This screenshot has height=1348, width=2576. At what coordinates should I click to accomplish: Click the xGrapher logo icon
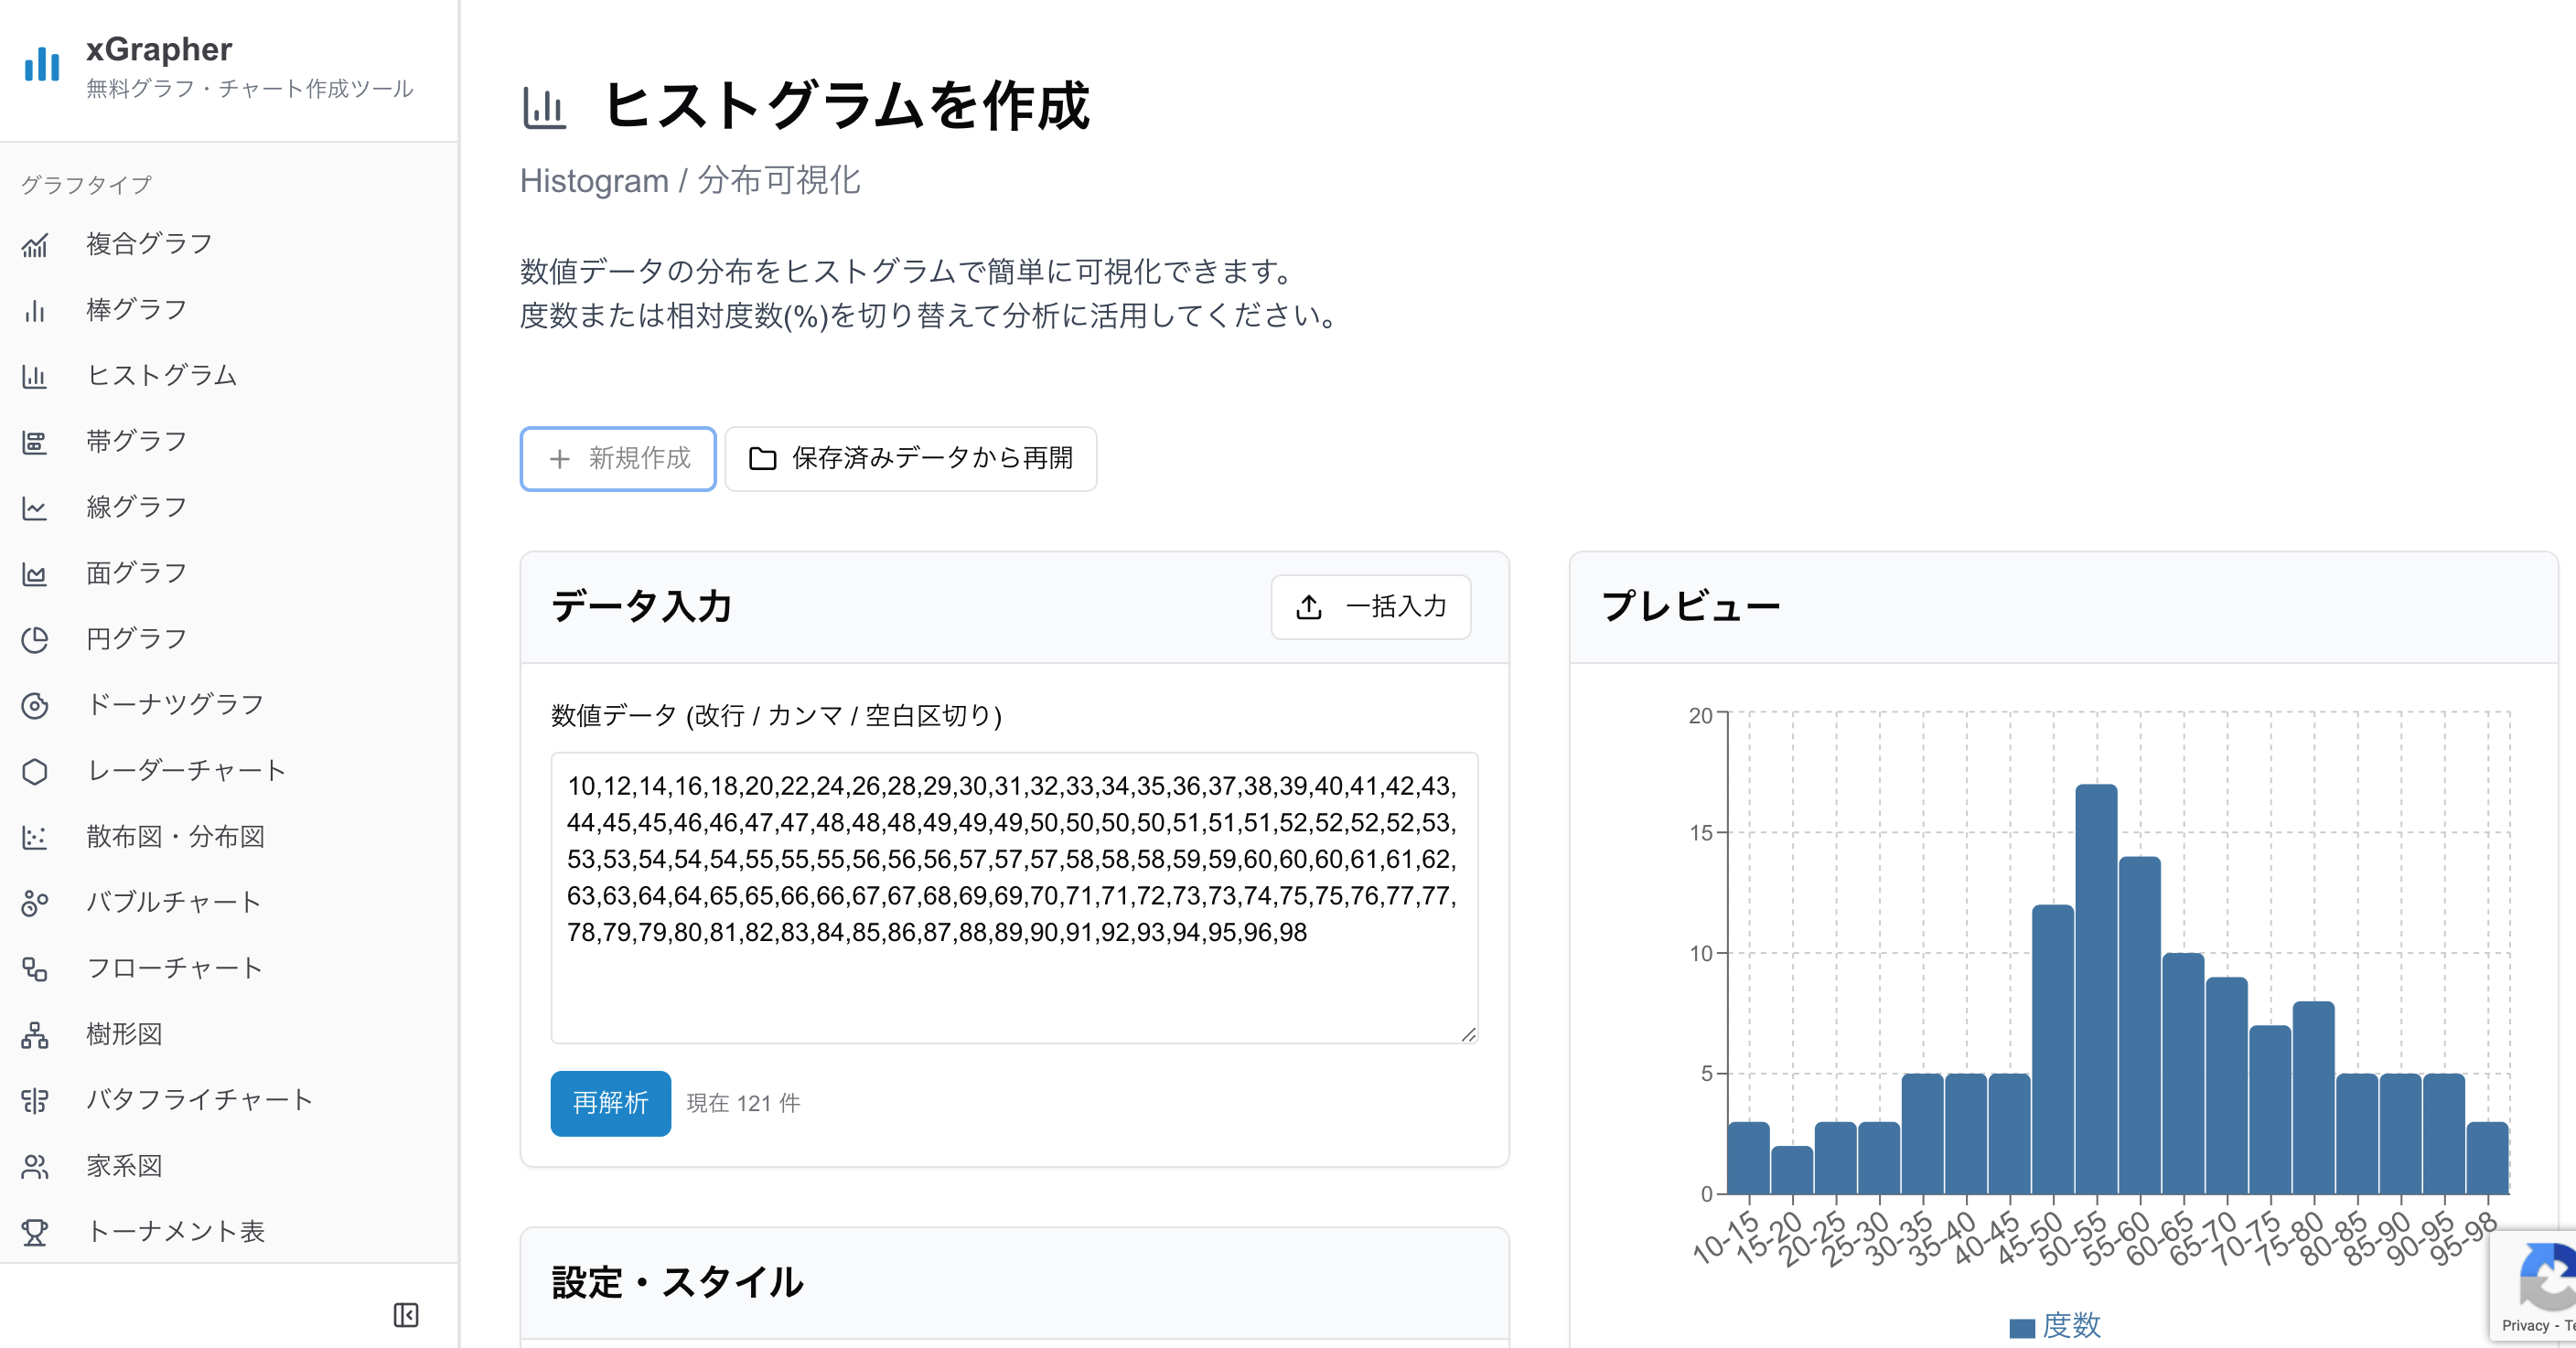coord(41,63)
